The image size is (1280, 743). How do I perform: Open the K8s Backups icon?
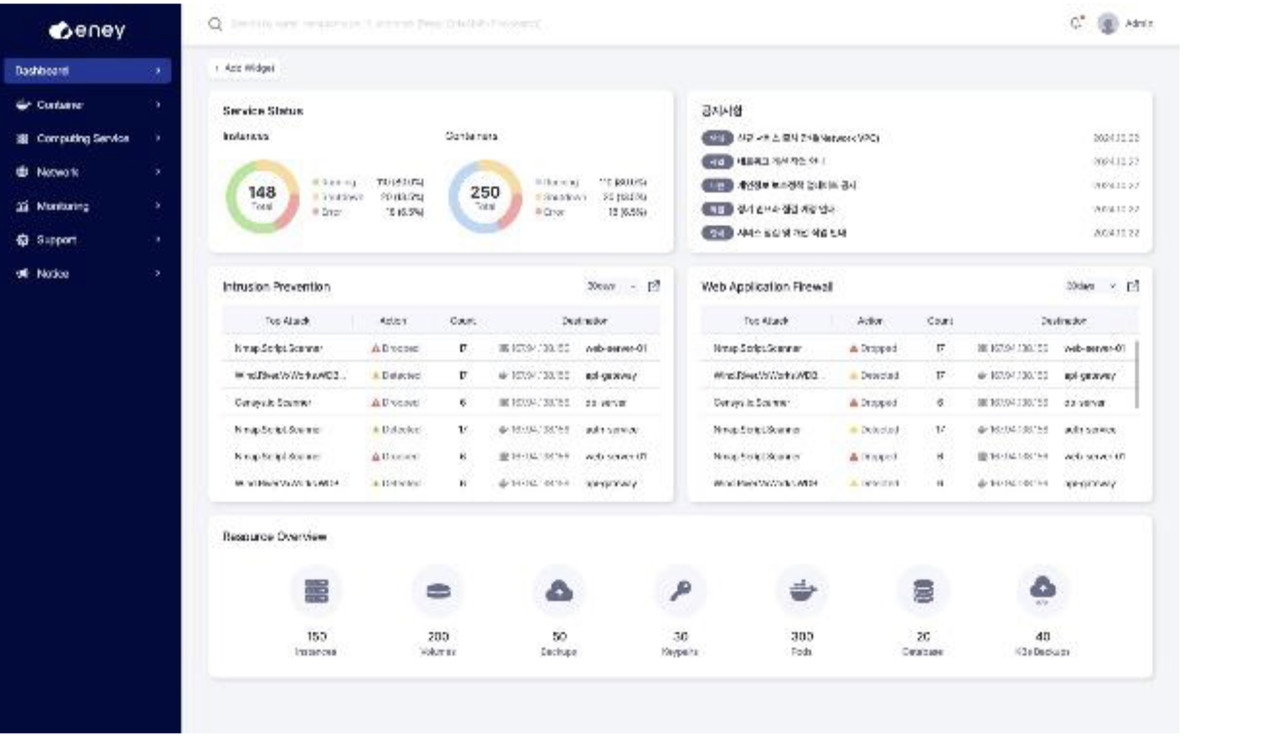pyautogui.click(x=1043, y=591)
